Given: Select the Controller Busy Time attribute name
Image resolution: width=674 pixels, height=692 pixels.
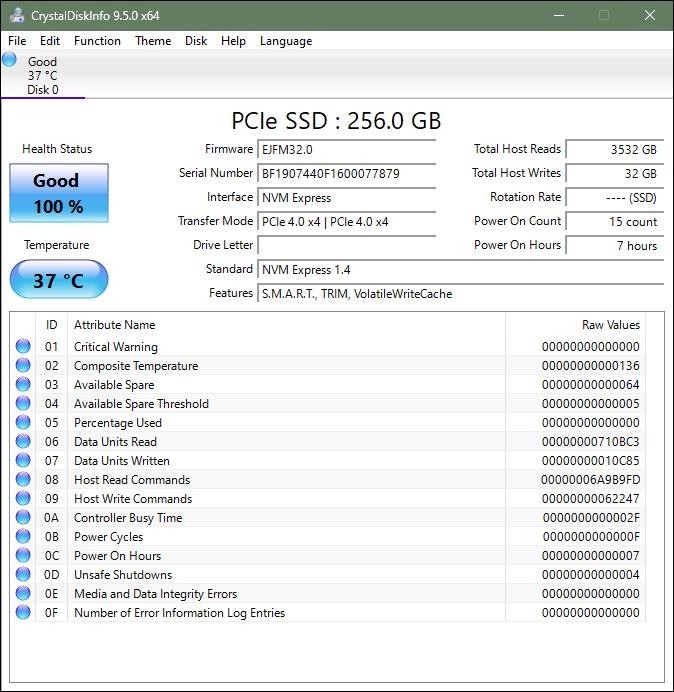Looking at the screenshot, I should (x=128, y=518).
